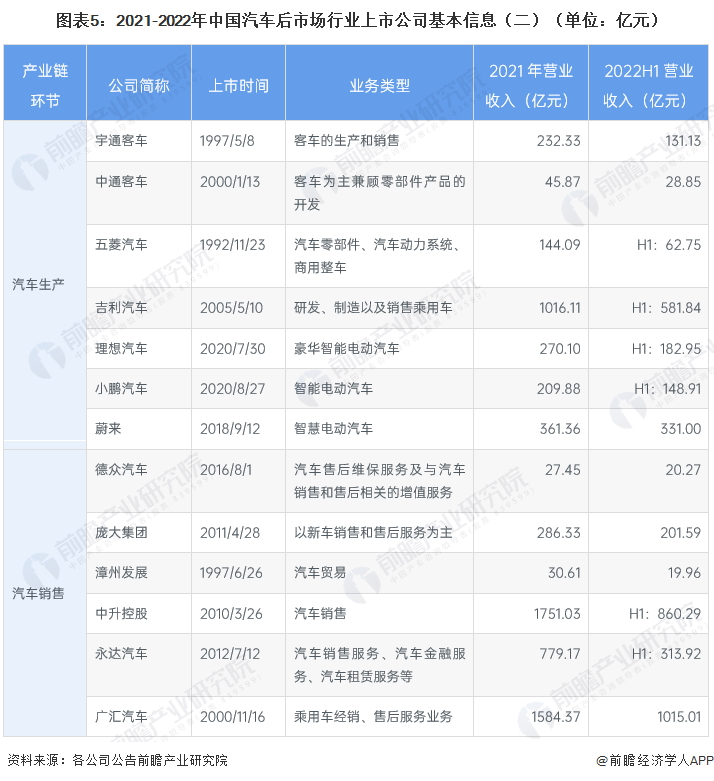Click company name '中通客车'
Viewport: 714px width, 781px height.
(x=121, y=182)
